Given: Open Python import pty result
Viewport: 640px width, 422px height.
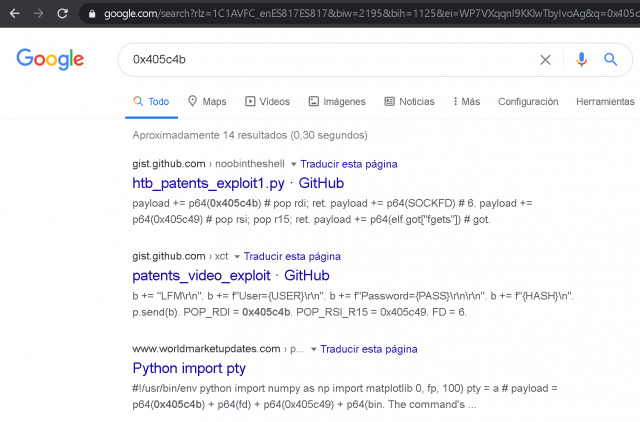Looking at the screenshot, I should pyautogui.click(x=189, y=368).
